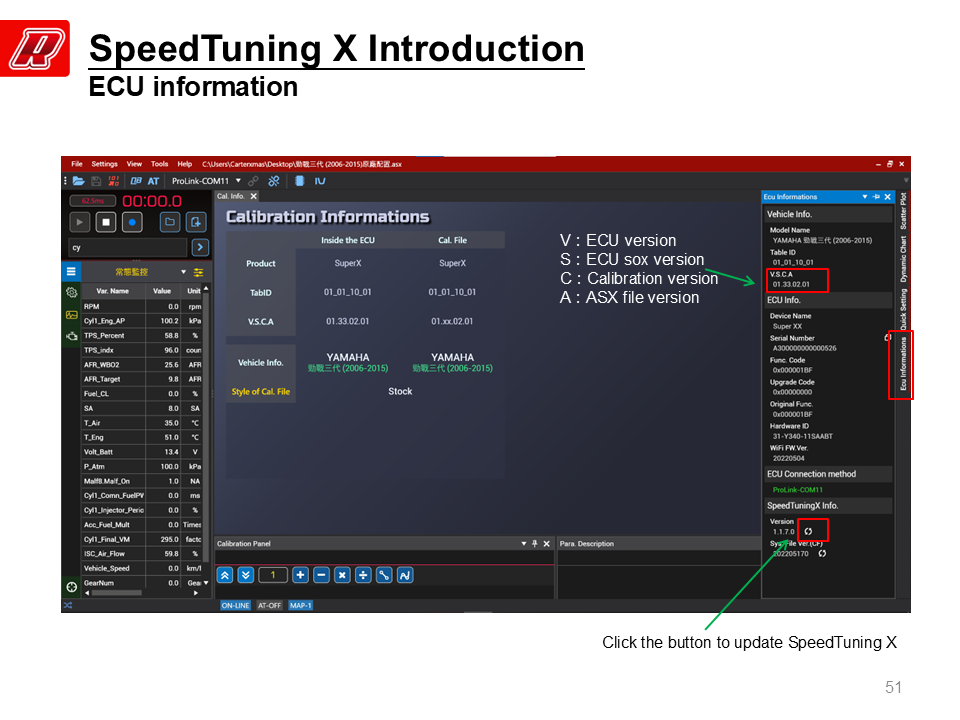Click update icon next to Version 1.1.7.0

[x=808, y=531]
